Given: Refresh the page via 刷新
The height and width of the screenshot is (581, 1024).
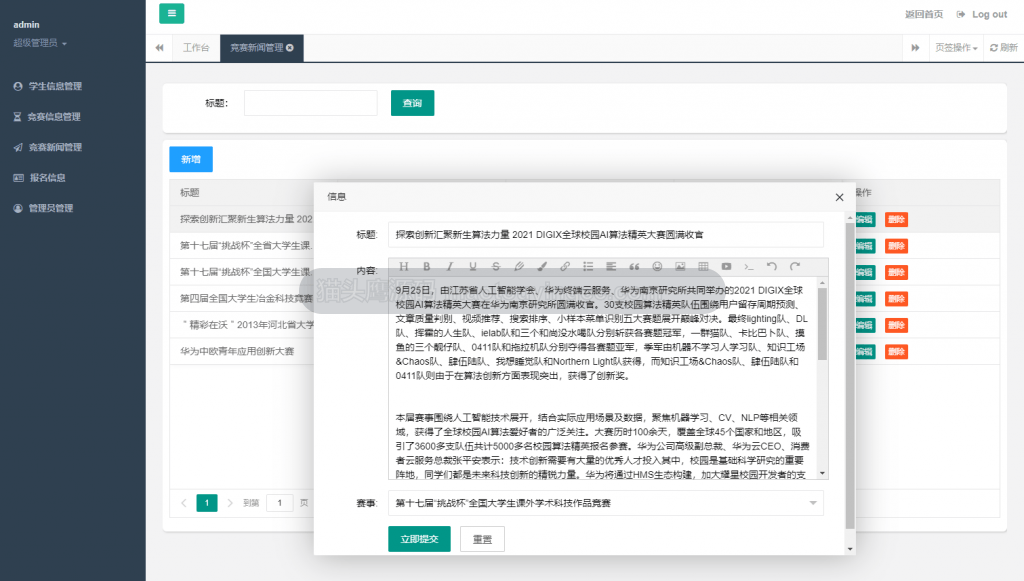Looking at the screenshot, I should tap(1004, 48).
